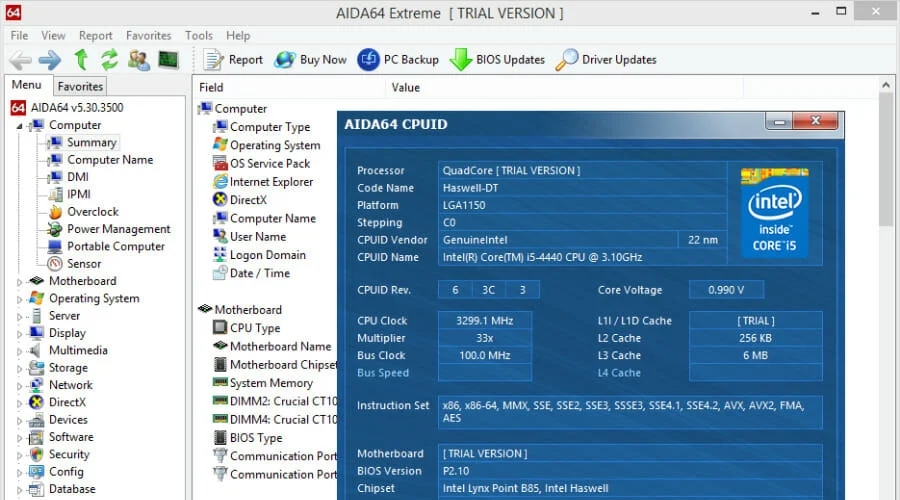Open the View menu

tap(53, 36)
